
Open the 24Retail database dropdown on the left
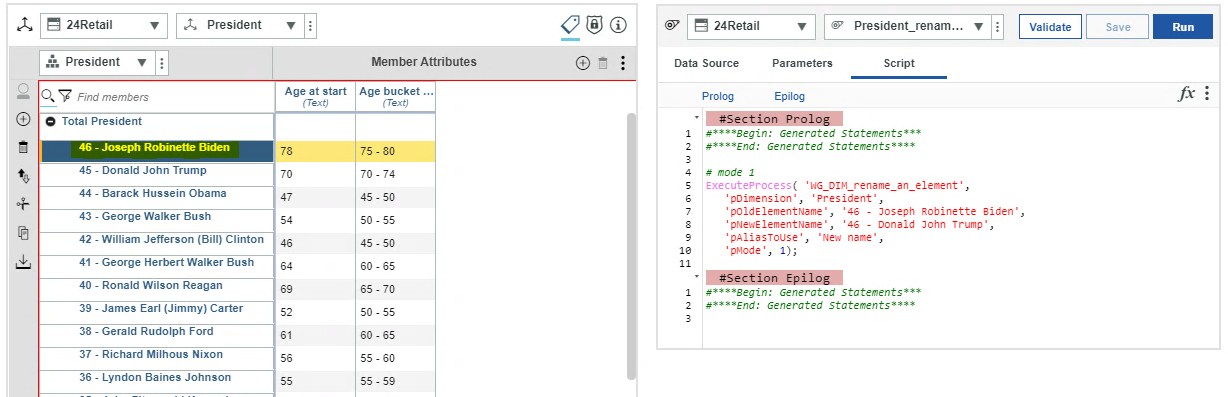pos(104,25)
